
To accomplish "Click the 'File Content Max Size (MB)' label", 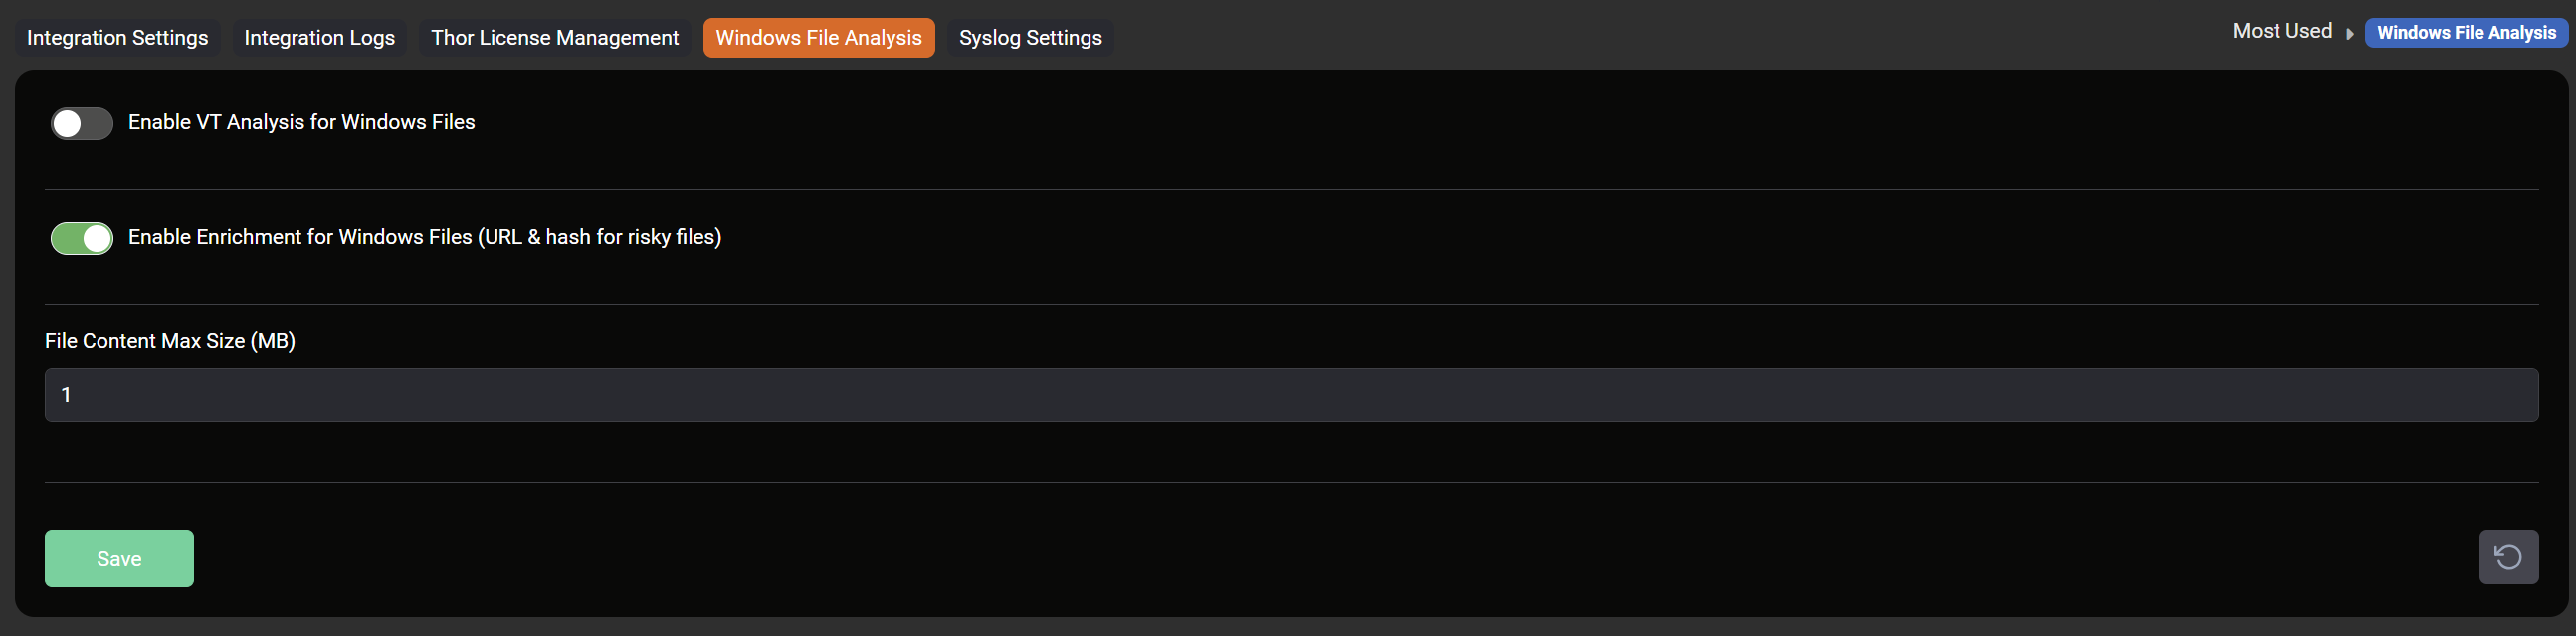I will [170, 341].
